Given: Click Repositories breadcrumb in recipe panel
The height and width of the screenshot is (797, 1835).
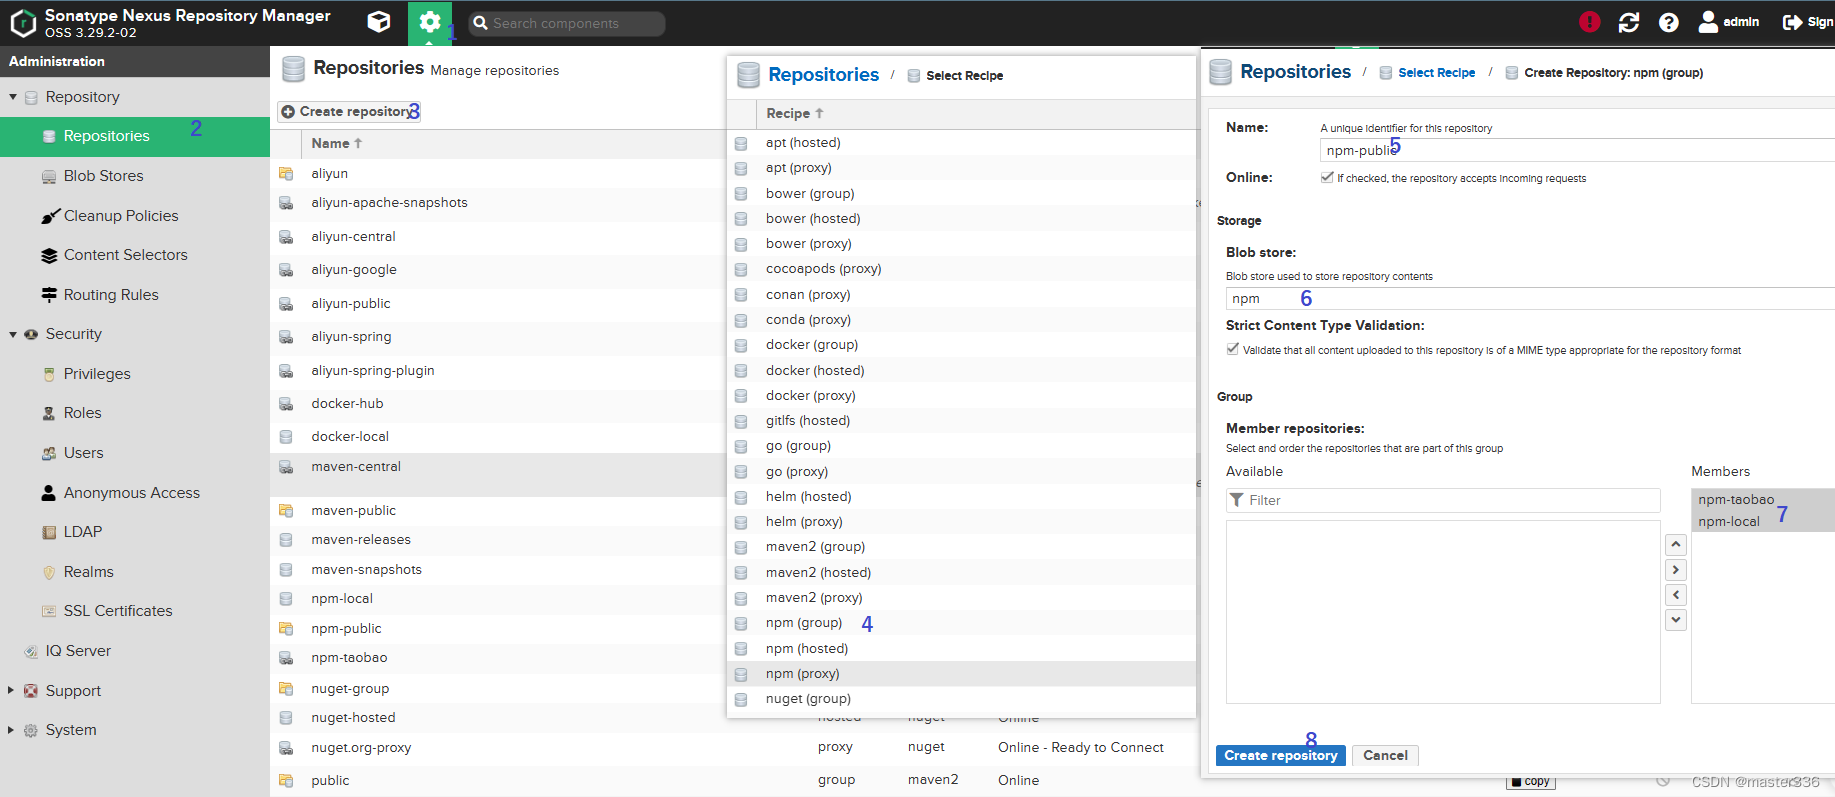Looking at the screenshot, I should [823, 75].
